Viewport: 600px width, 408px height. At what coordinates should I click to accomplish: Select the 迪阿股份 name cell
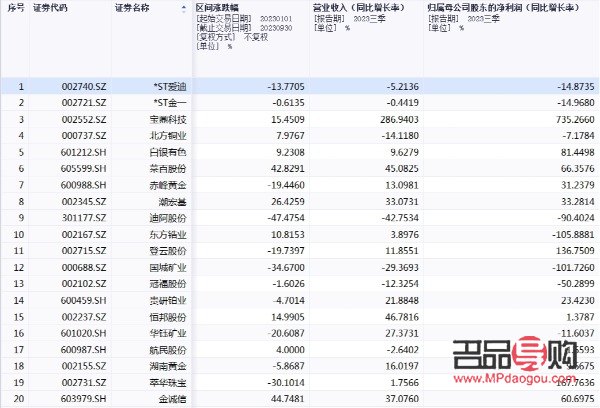click(x=168, y=218)
